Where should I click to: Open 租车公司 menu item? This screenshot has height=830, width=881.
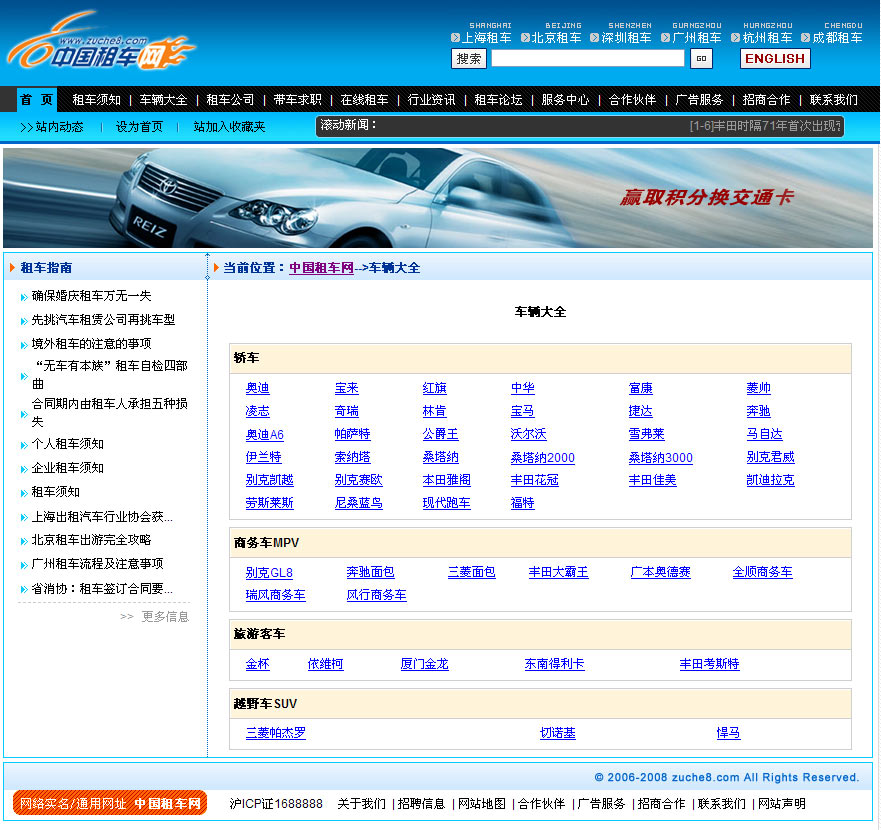click(x=230, y=100)
